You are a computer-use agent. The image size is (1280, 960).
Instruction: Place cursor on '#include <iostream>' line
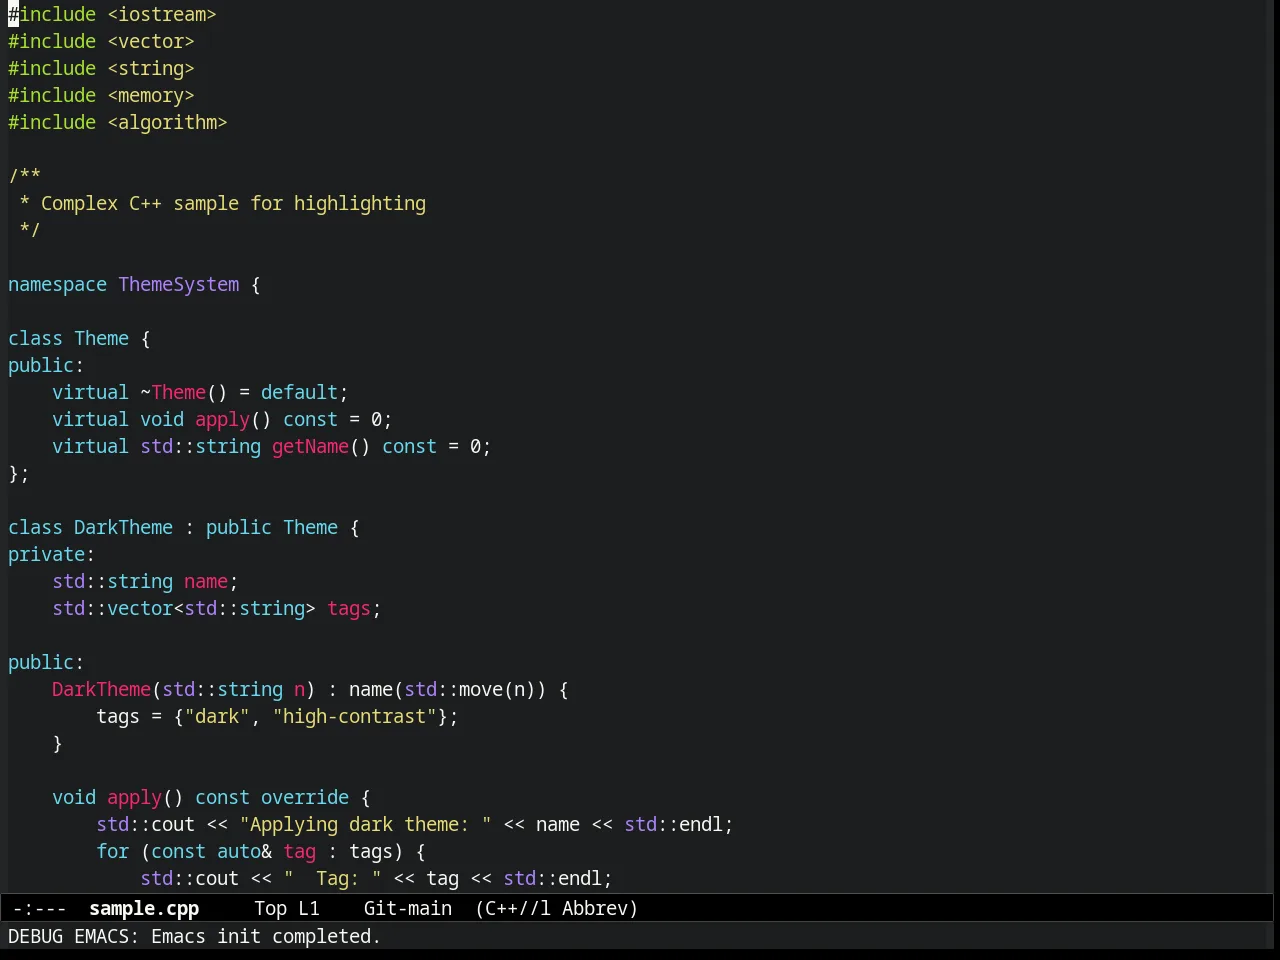(x=112, y=14)
